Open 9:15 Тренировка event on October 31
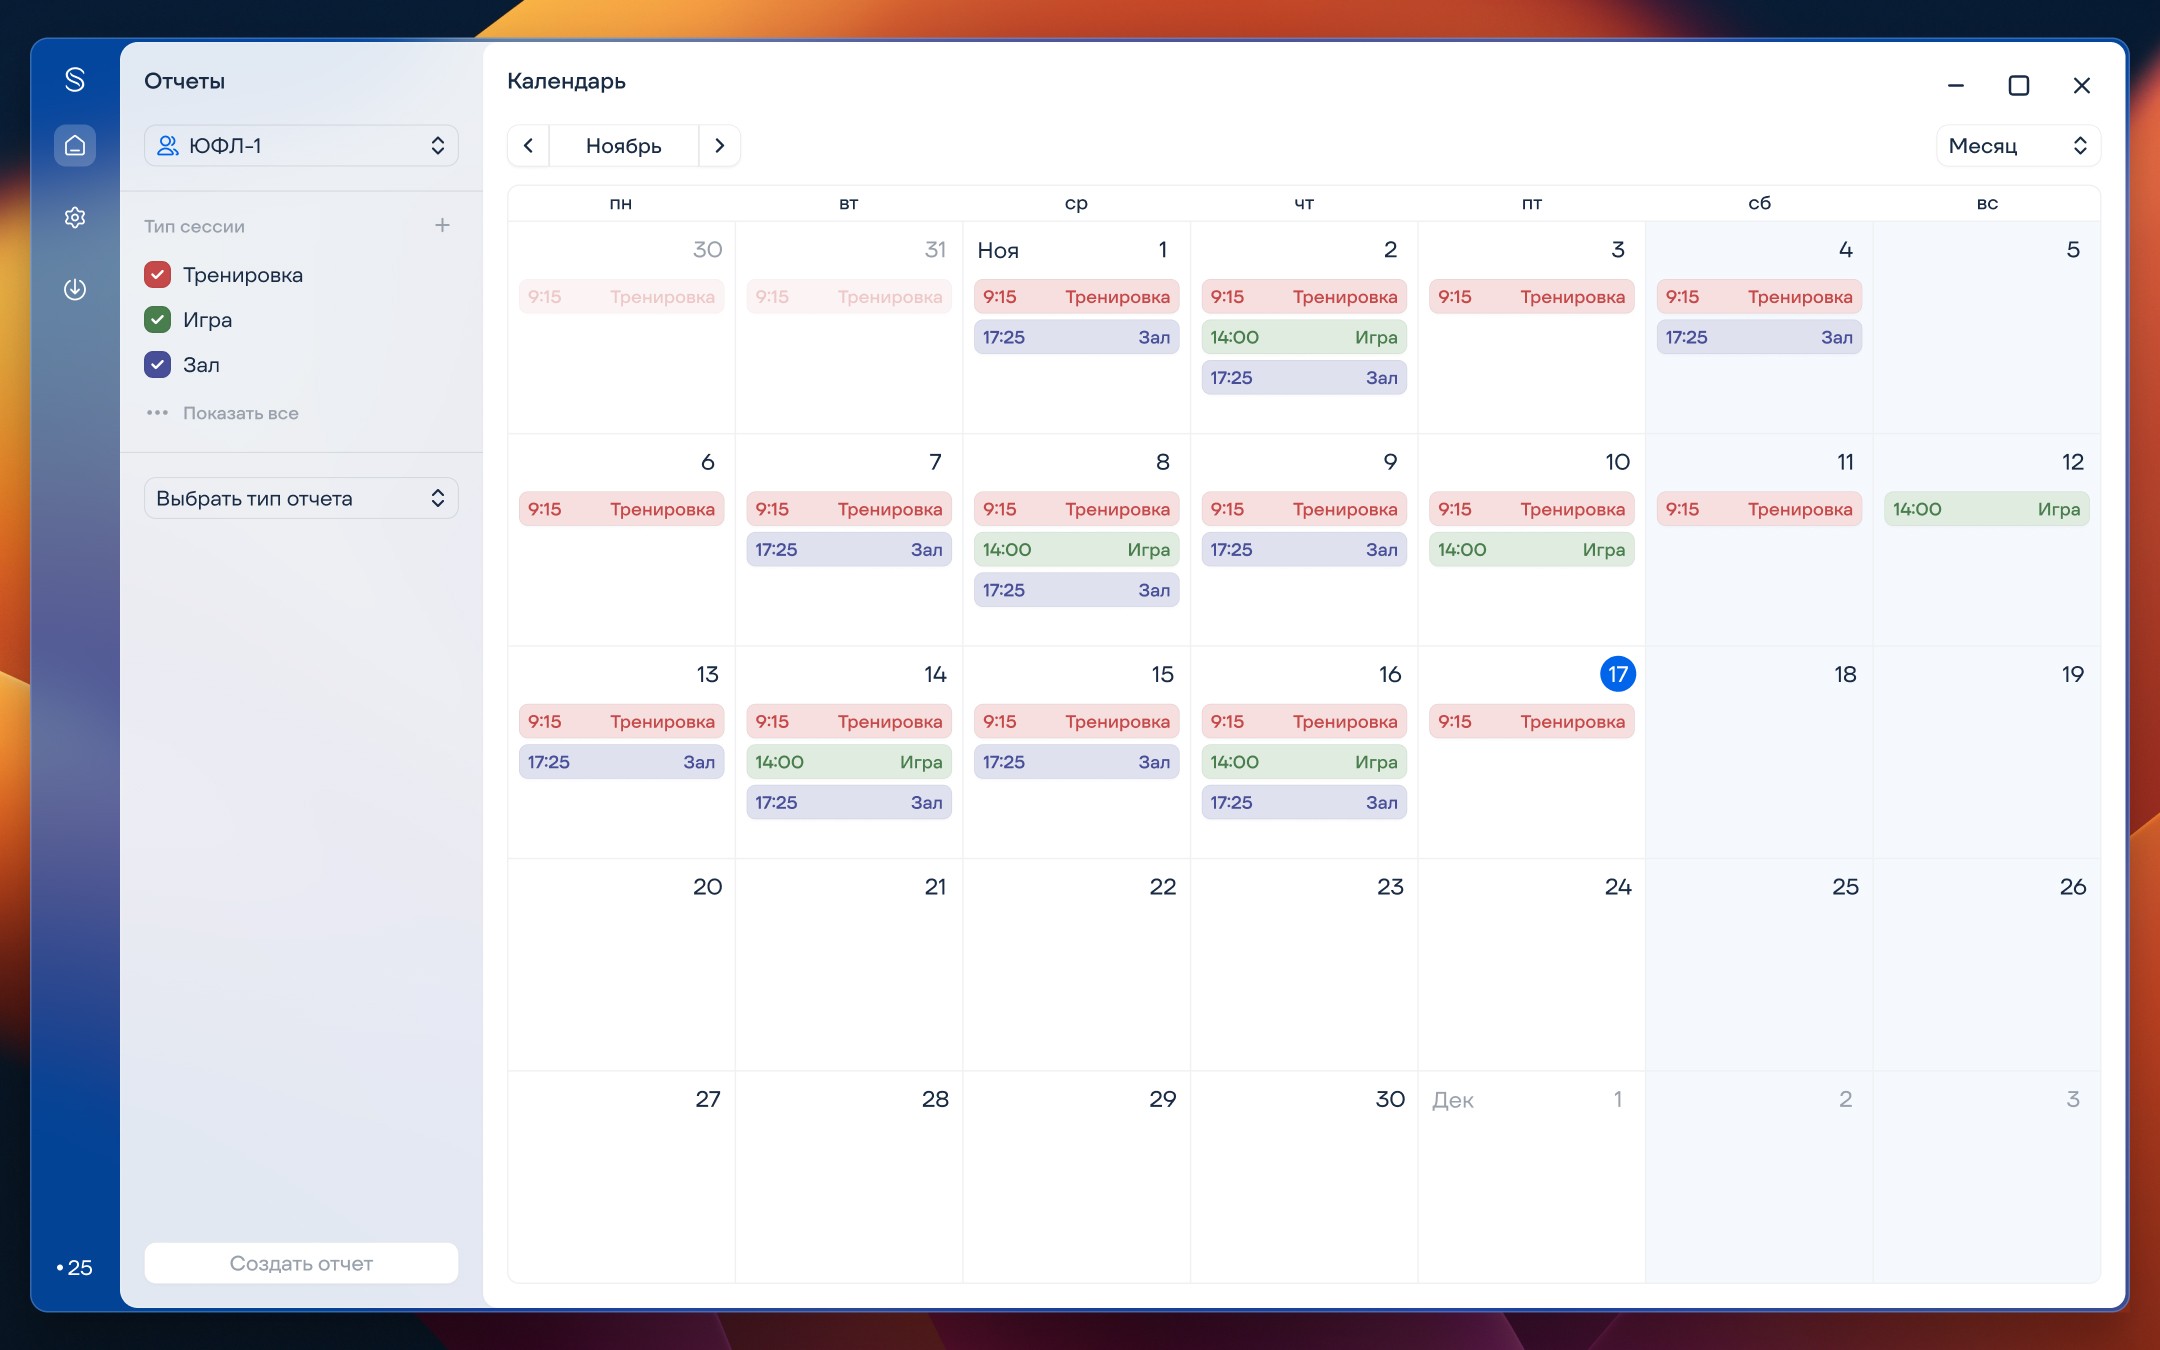The image size is (2160, 1350). coord(849,297)
